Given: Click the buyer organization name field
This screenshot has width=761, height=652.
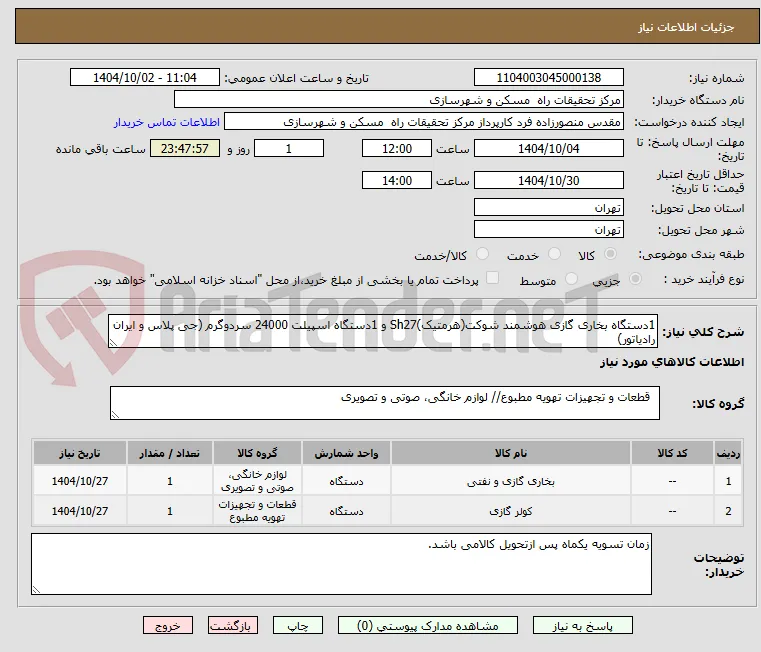Looking at the screenshot, I should pos(398,100).
